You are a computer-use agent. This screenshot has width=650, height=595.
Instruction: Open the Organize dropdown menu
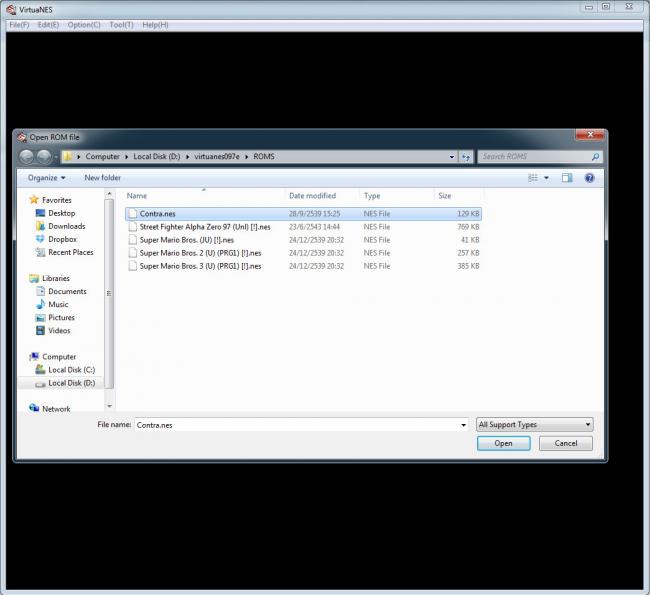pos(46,178)
